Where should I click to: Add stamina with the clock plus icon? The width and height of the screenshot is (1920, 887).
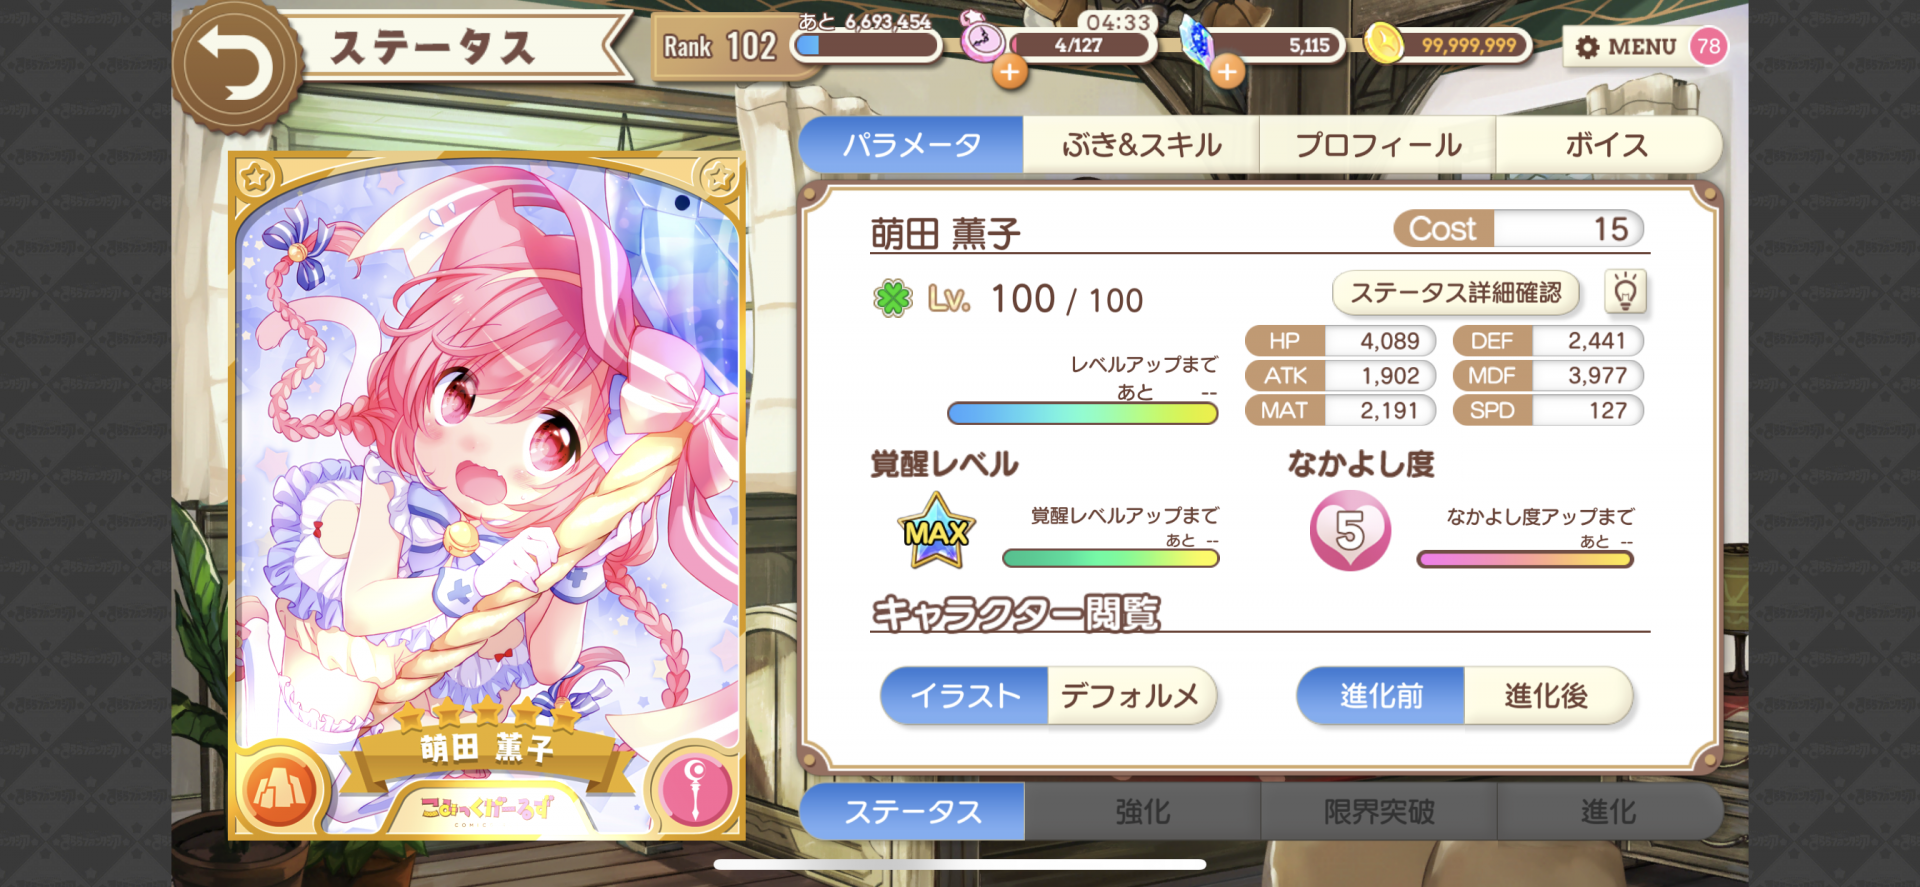(1010, 72)
